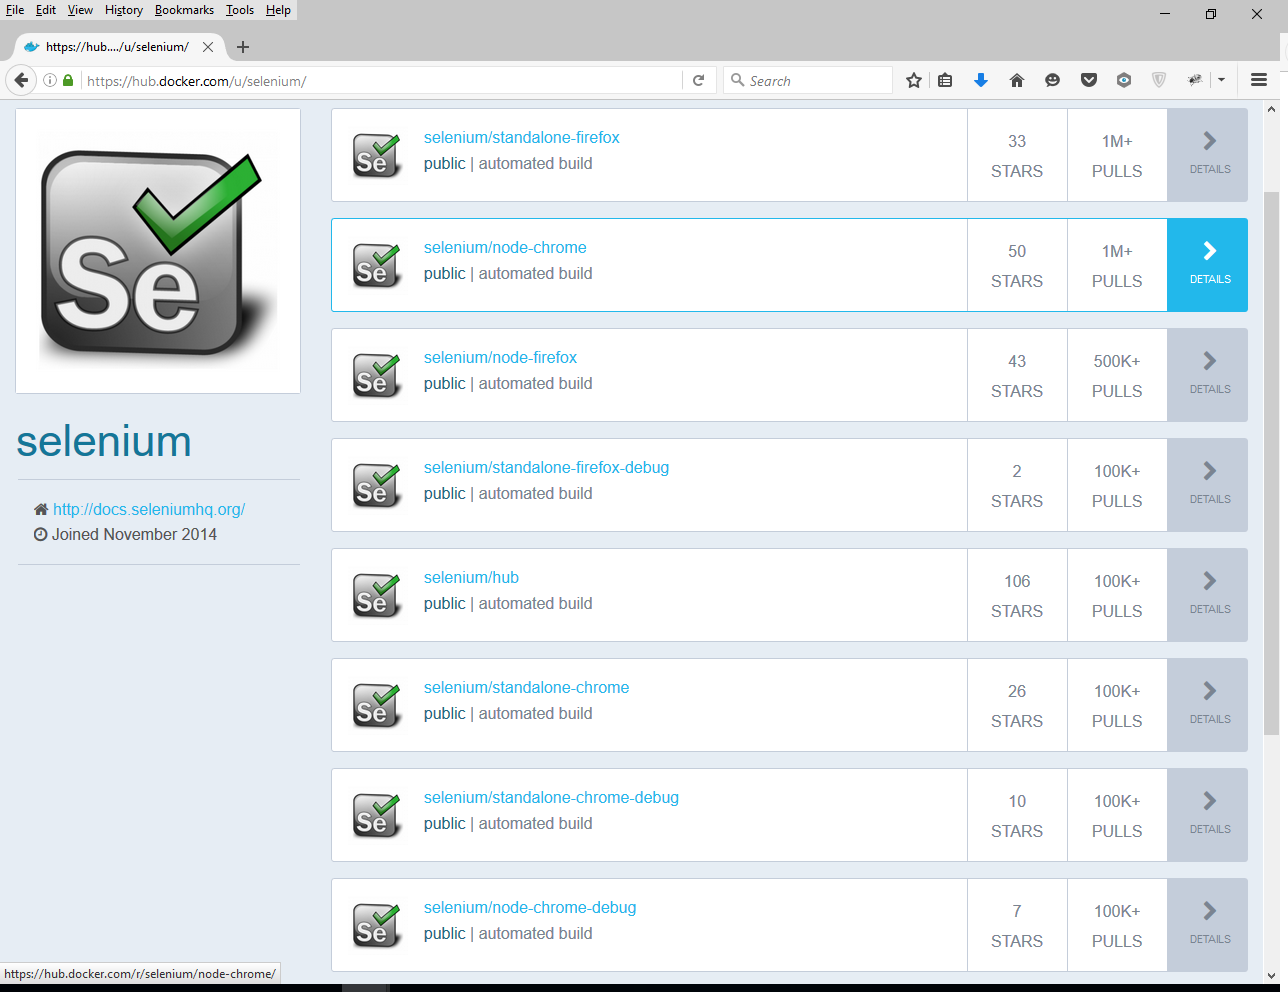Reload the current page
Screen dimensions: 1288x992
coord(699,80)
